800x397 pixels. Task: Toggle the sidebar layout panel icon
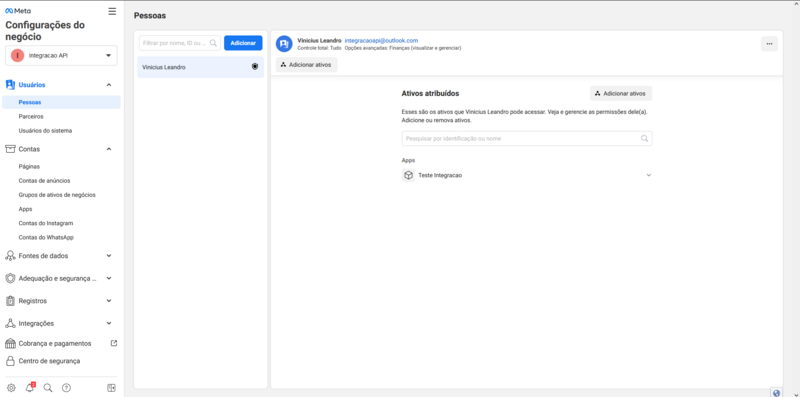click(x=111, y=388)
